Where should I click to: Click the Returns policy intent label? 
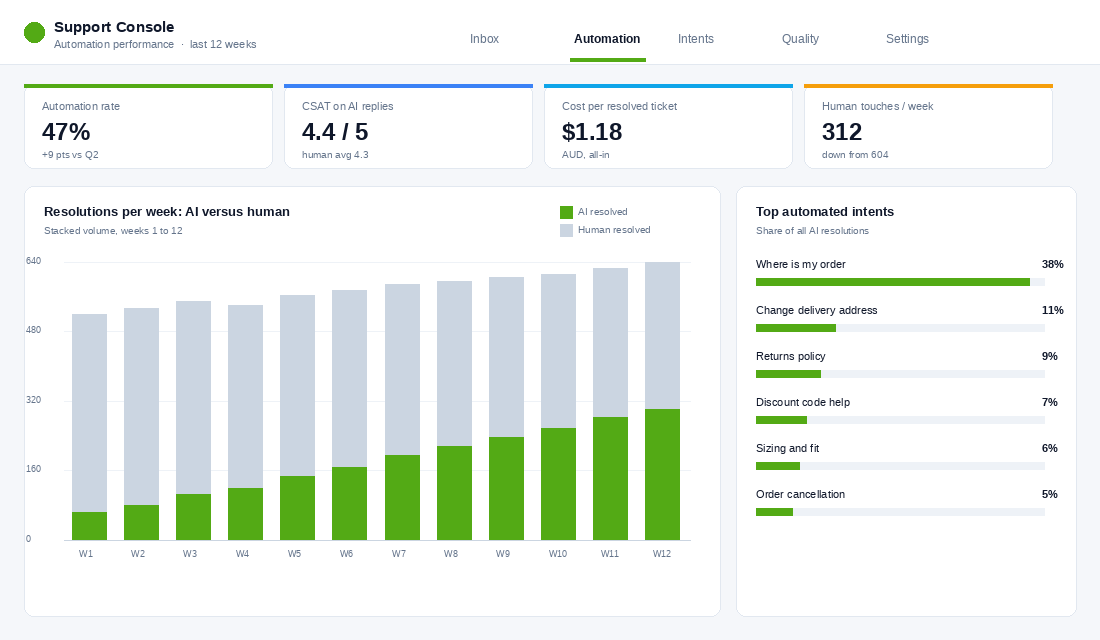pyautogui.click(x=791, y=356)
